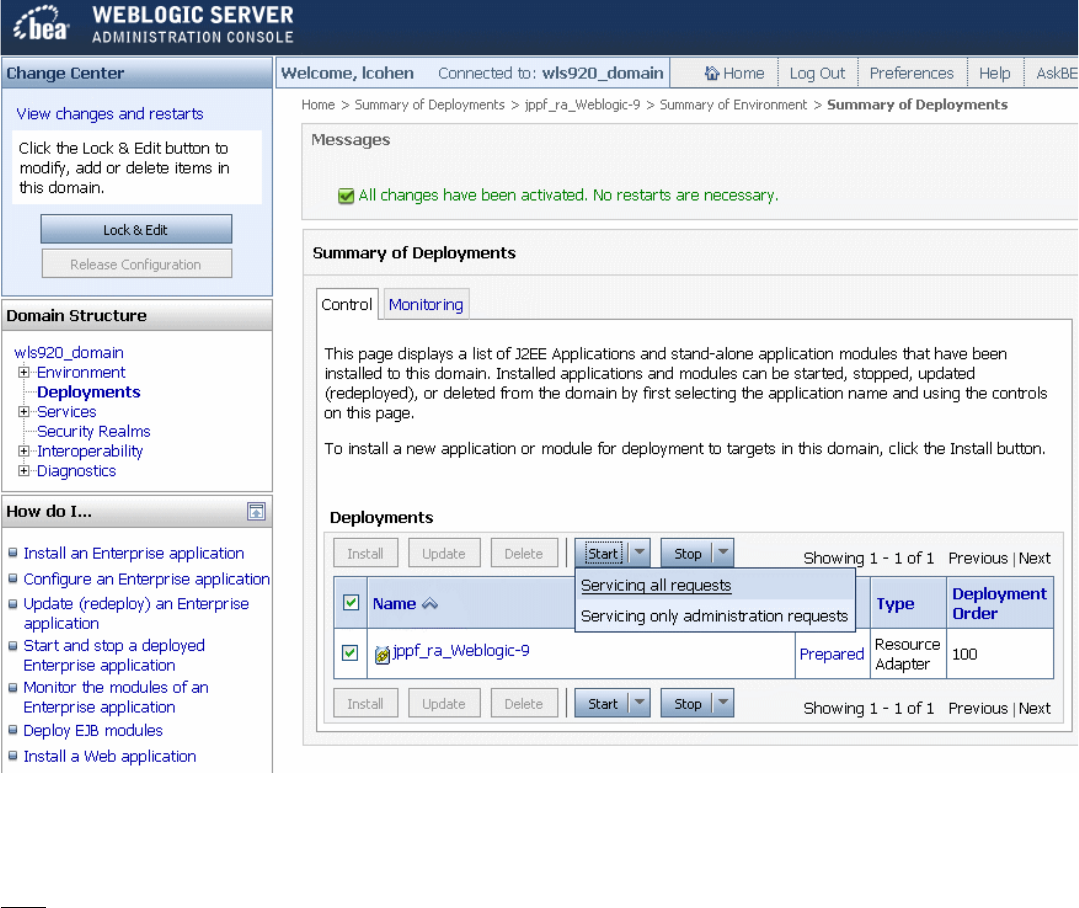Open the top Start button dropdown arrow
The image size is (1079, 908).
pos(640,552)
